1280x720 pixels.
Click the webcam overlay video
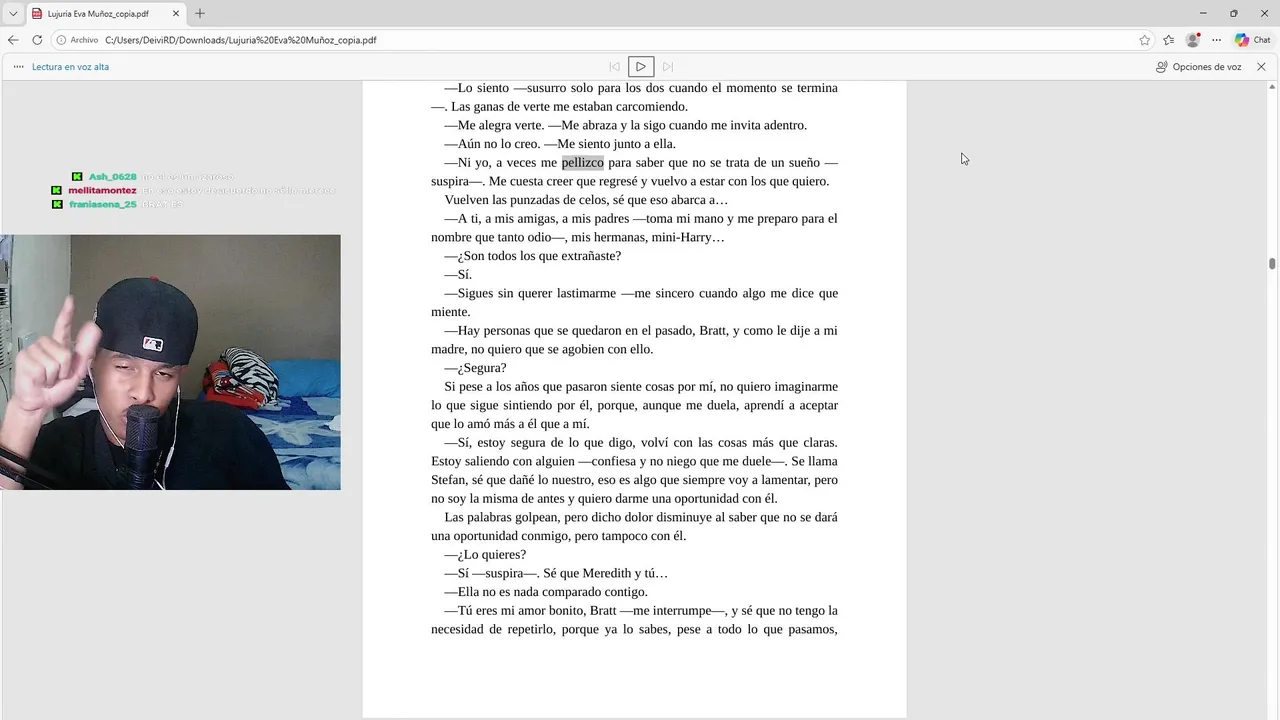[170, 362]
